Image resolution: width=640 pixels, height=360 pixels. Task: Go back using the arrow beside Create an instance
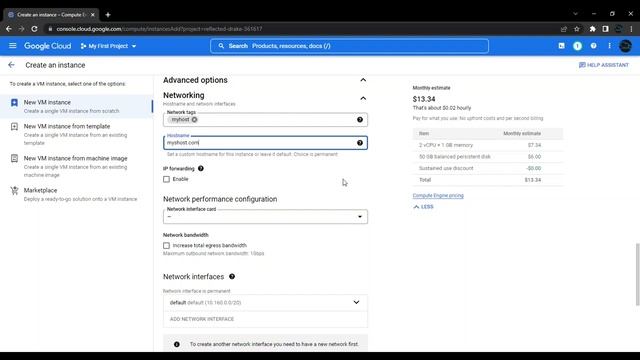point(11,65)
